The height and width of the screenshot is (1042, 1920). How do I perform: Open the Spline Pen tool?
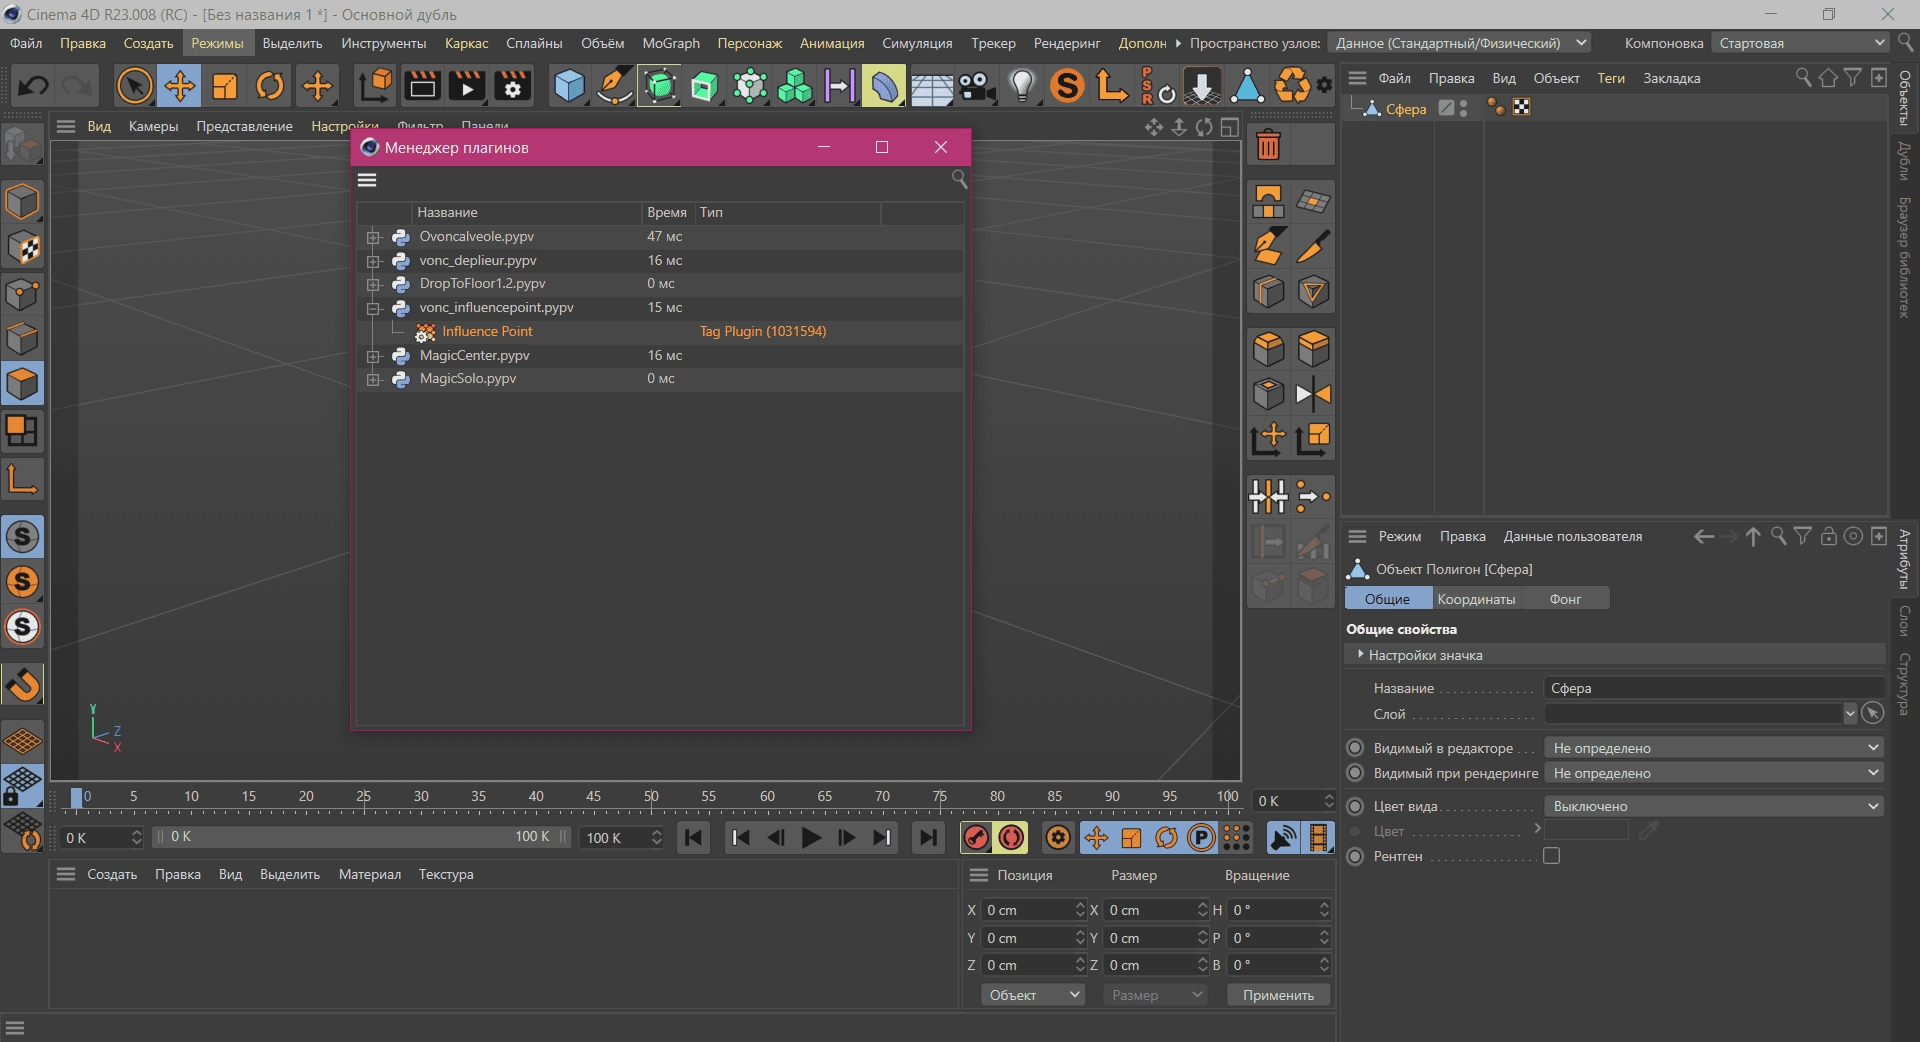point(614,86)
